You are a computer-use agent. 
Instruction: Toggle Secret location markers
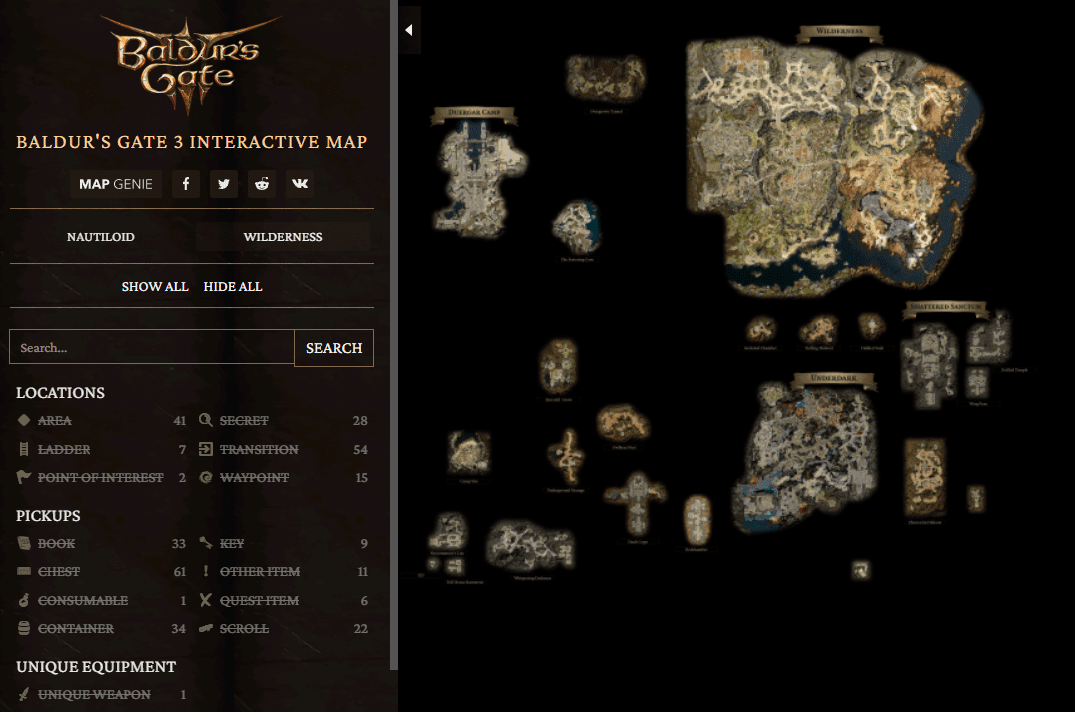[283, 420]
